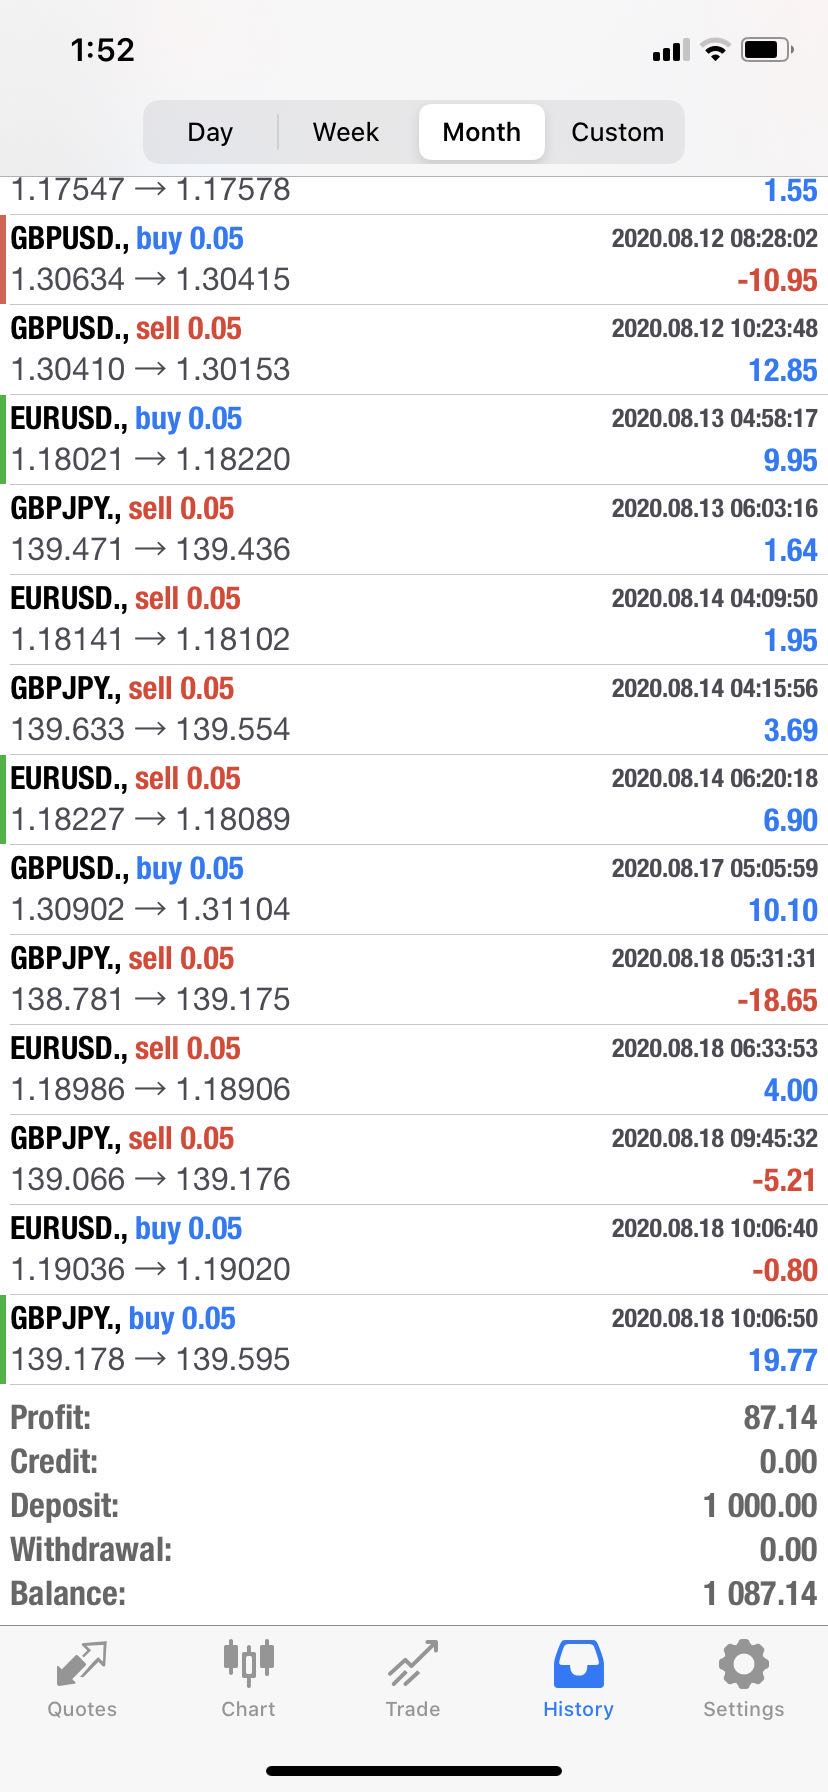828x1792 pixels.
Task: Tap the Wi-Fi status icon
Action: point(715,49)
